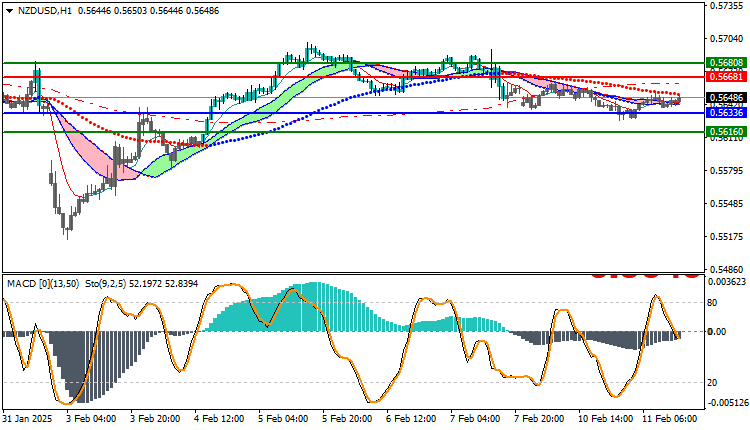Click the 0.003623 indicator scale value

click(x=728, y=282)
